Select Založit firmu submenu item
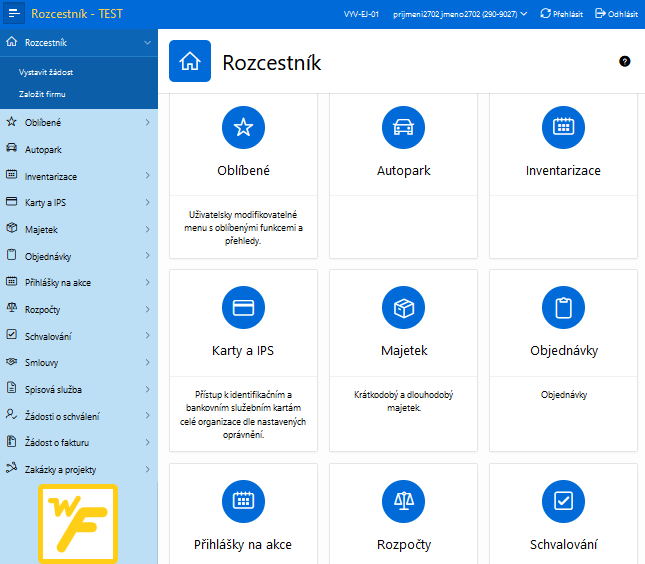This screenshot has width=645, height=564. (42, 94)
